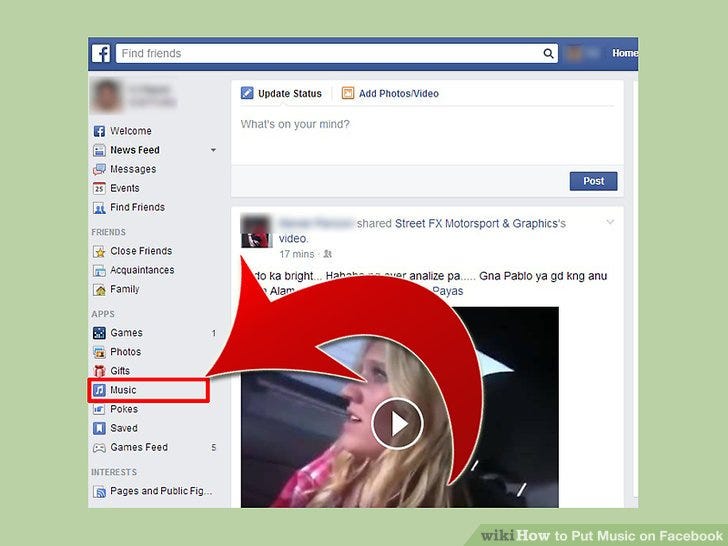The image size is (728, 546).
Task: Switch to the Update Status tab
Action: [281, 93]
